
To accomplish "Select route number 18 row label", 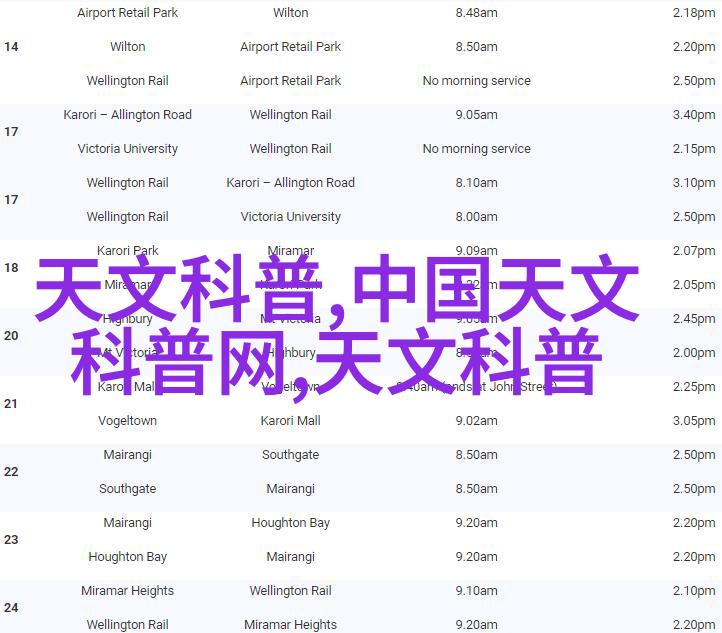I will (11, 268).
